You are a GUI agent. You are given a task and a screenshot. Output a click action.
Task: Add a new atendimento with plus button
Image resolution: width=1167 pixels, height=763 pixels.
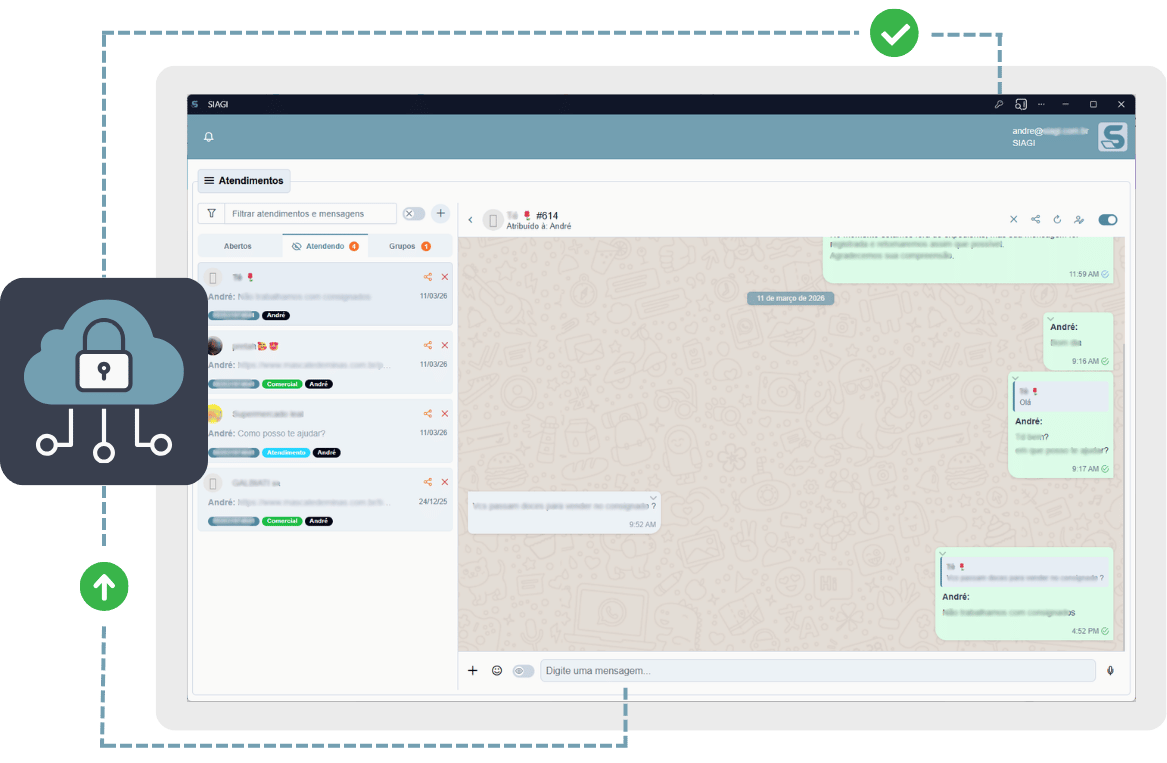(x=440, y=213)
